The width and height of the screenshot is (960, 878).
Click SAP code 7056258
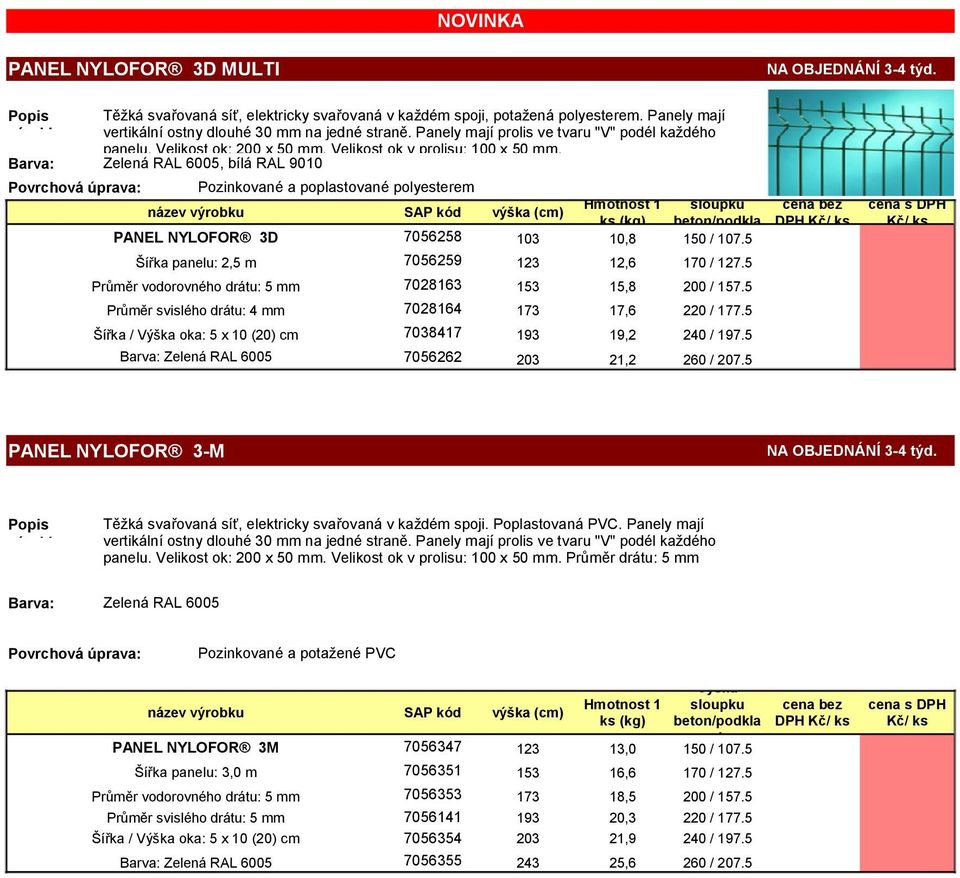432,237
